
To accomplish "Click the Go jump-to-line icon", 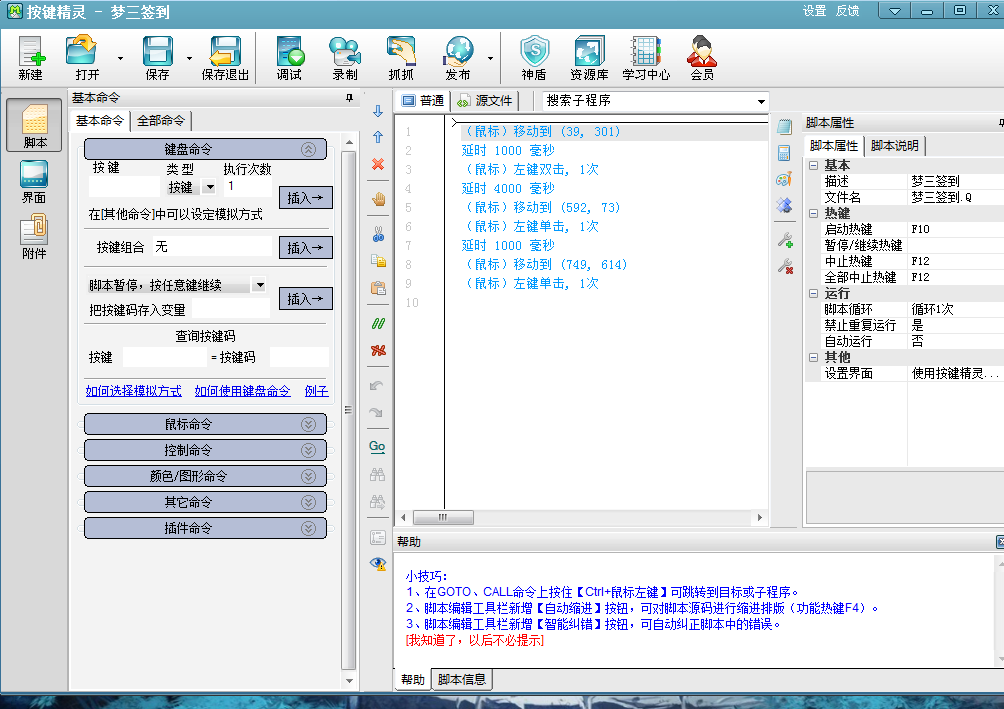I will coord(377,446).
